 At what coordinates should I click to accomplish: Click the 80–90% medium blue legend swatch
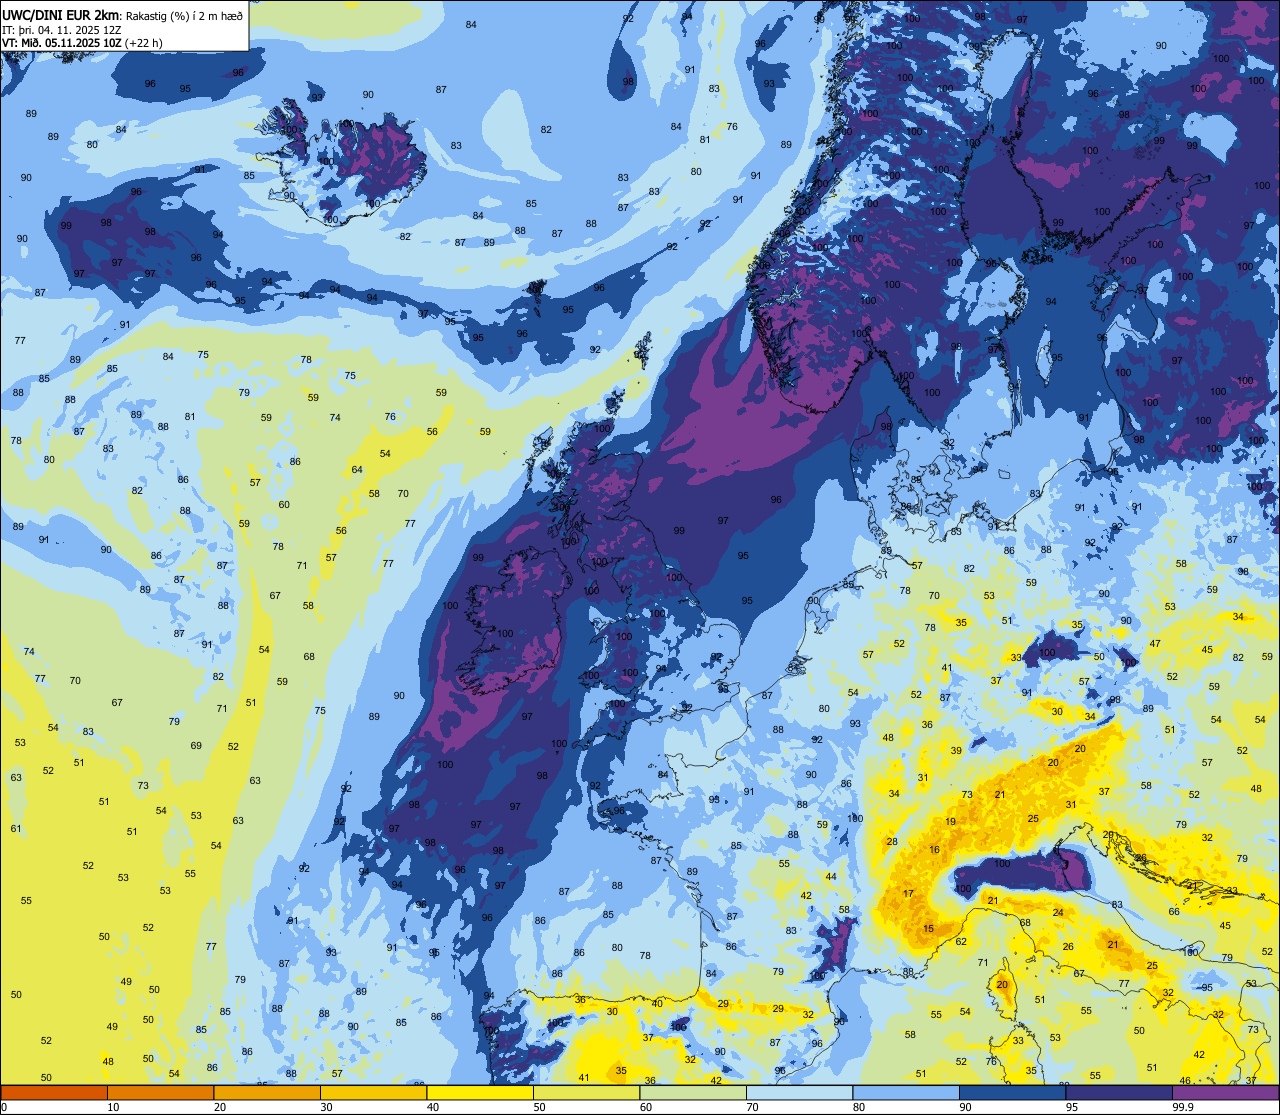(x=906, y=1092)
